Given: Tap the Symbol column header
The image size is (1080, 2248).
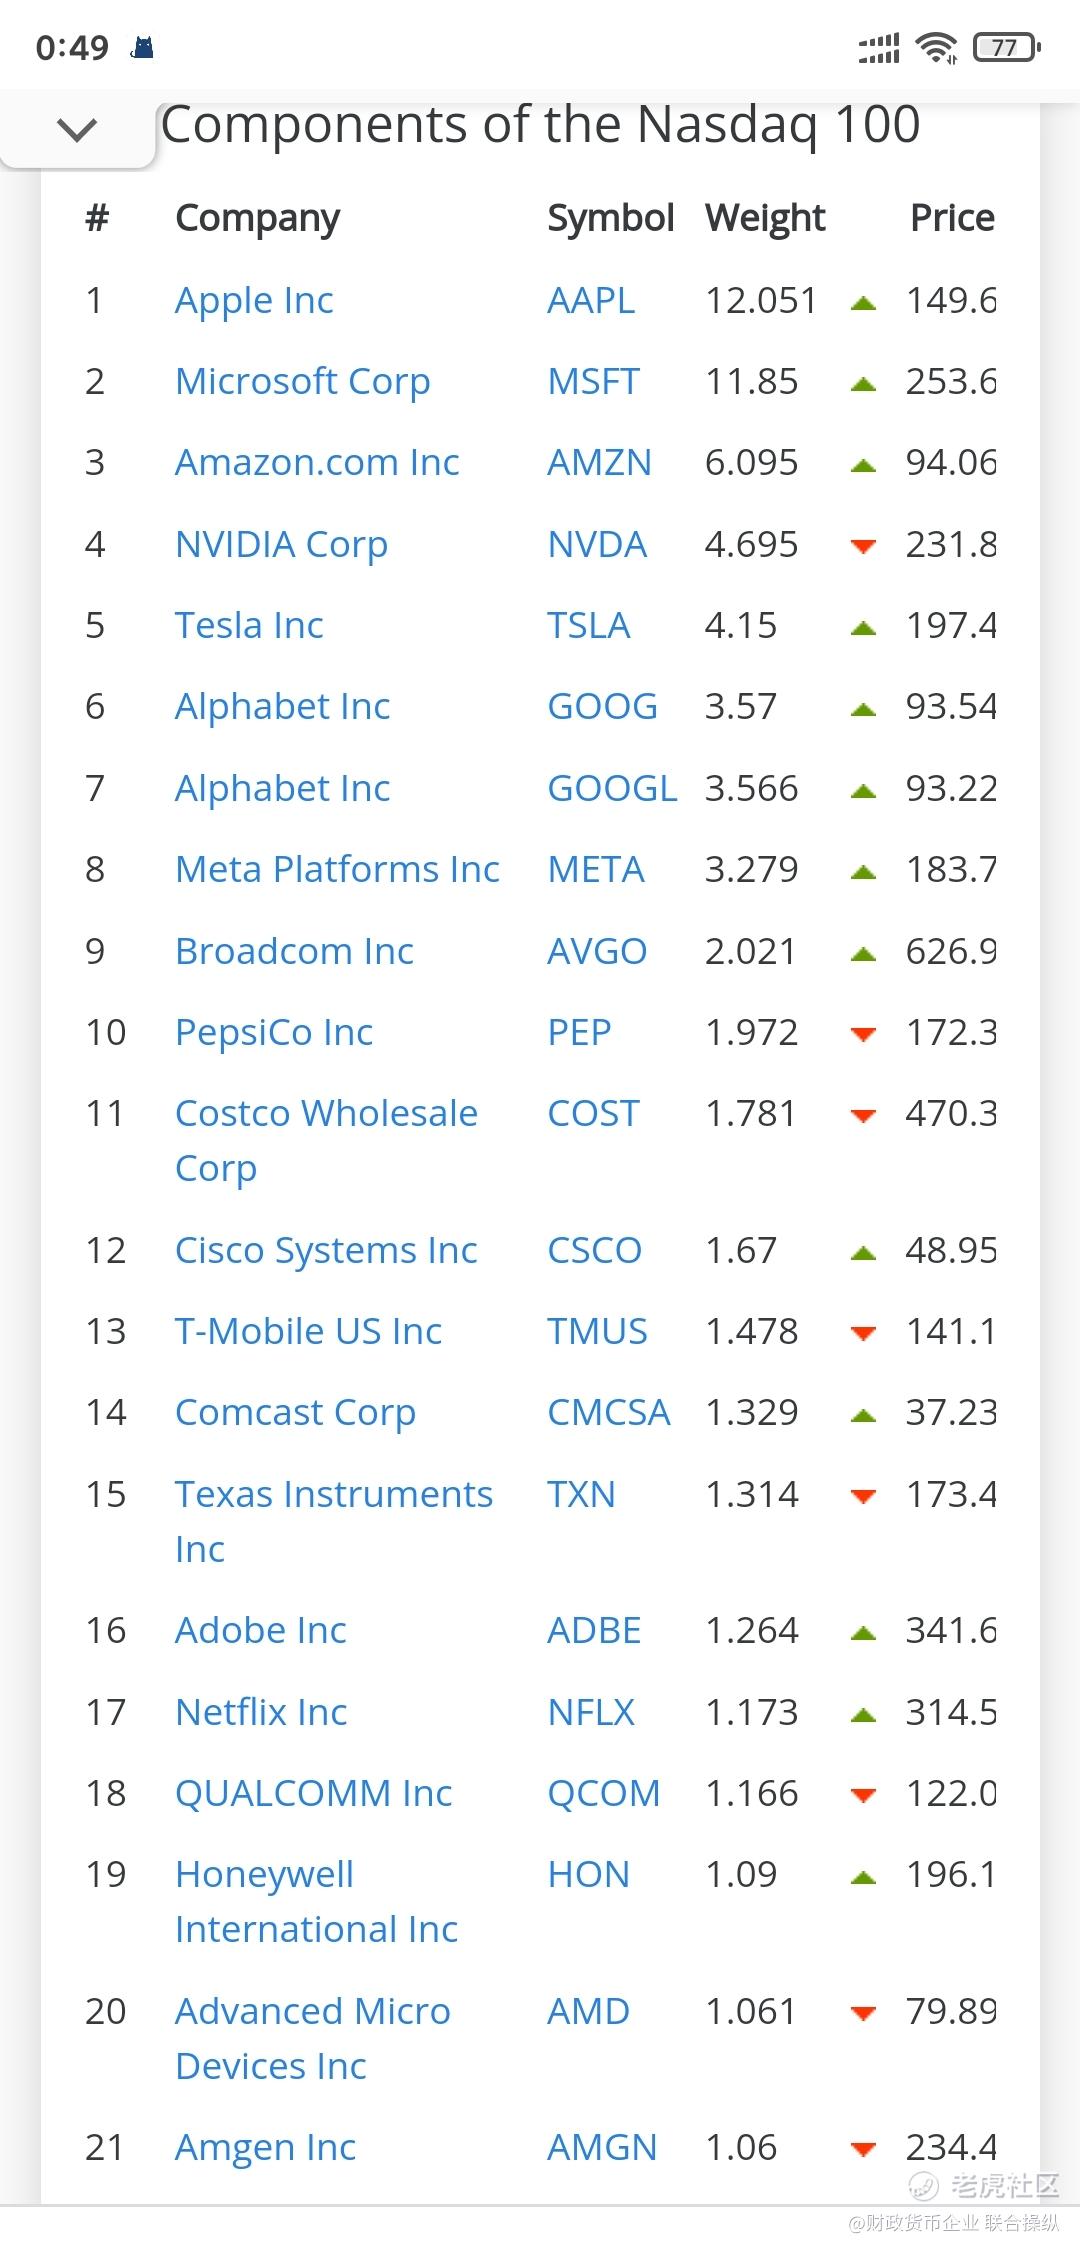Looking at the screenshot, I should (x=610, y=218).
